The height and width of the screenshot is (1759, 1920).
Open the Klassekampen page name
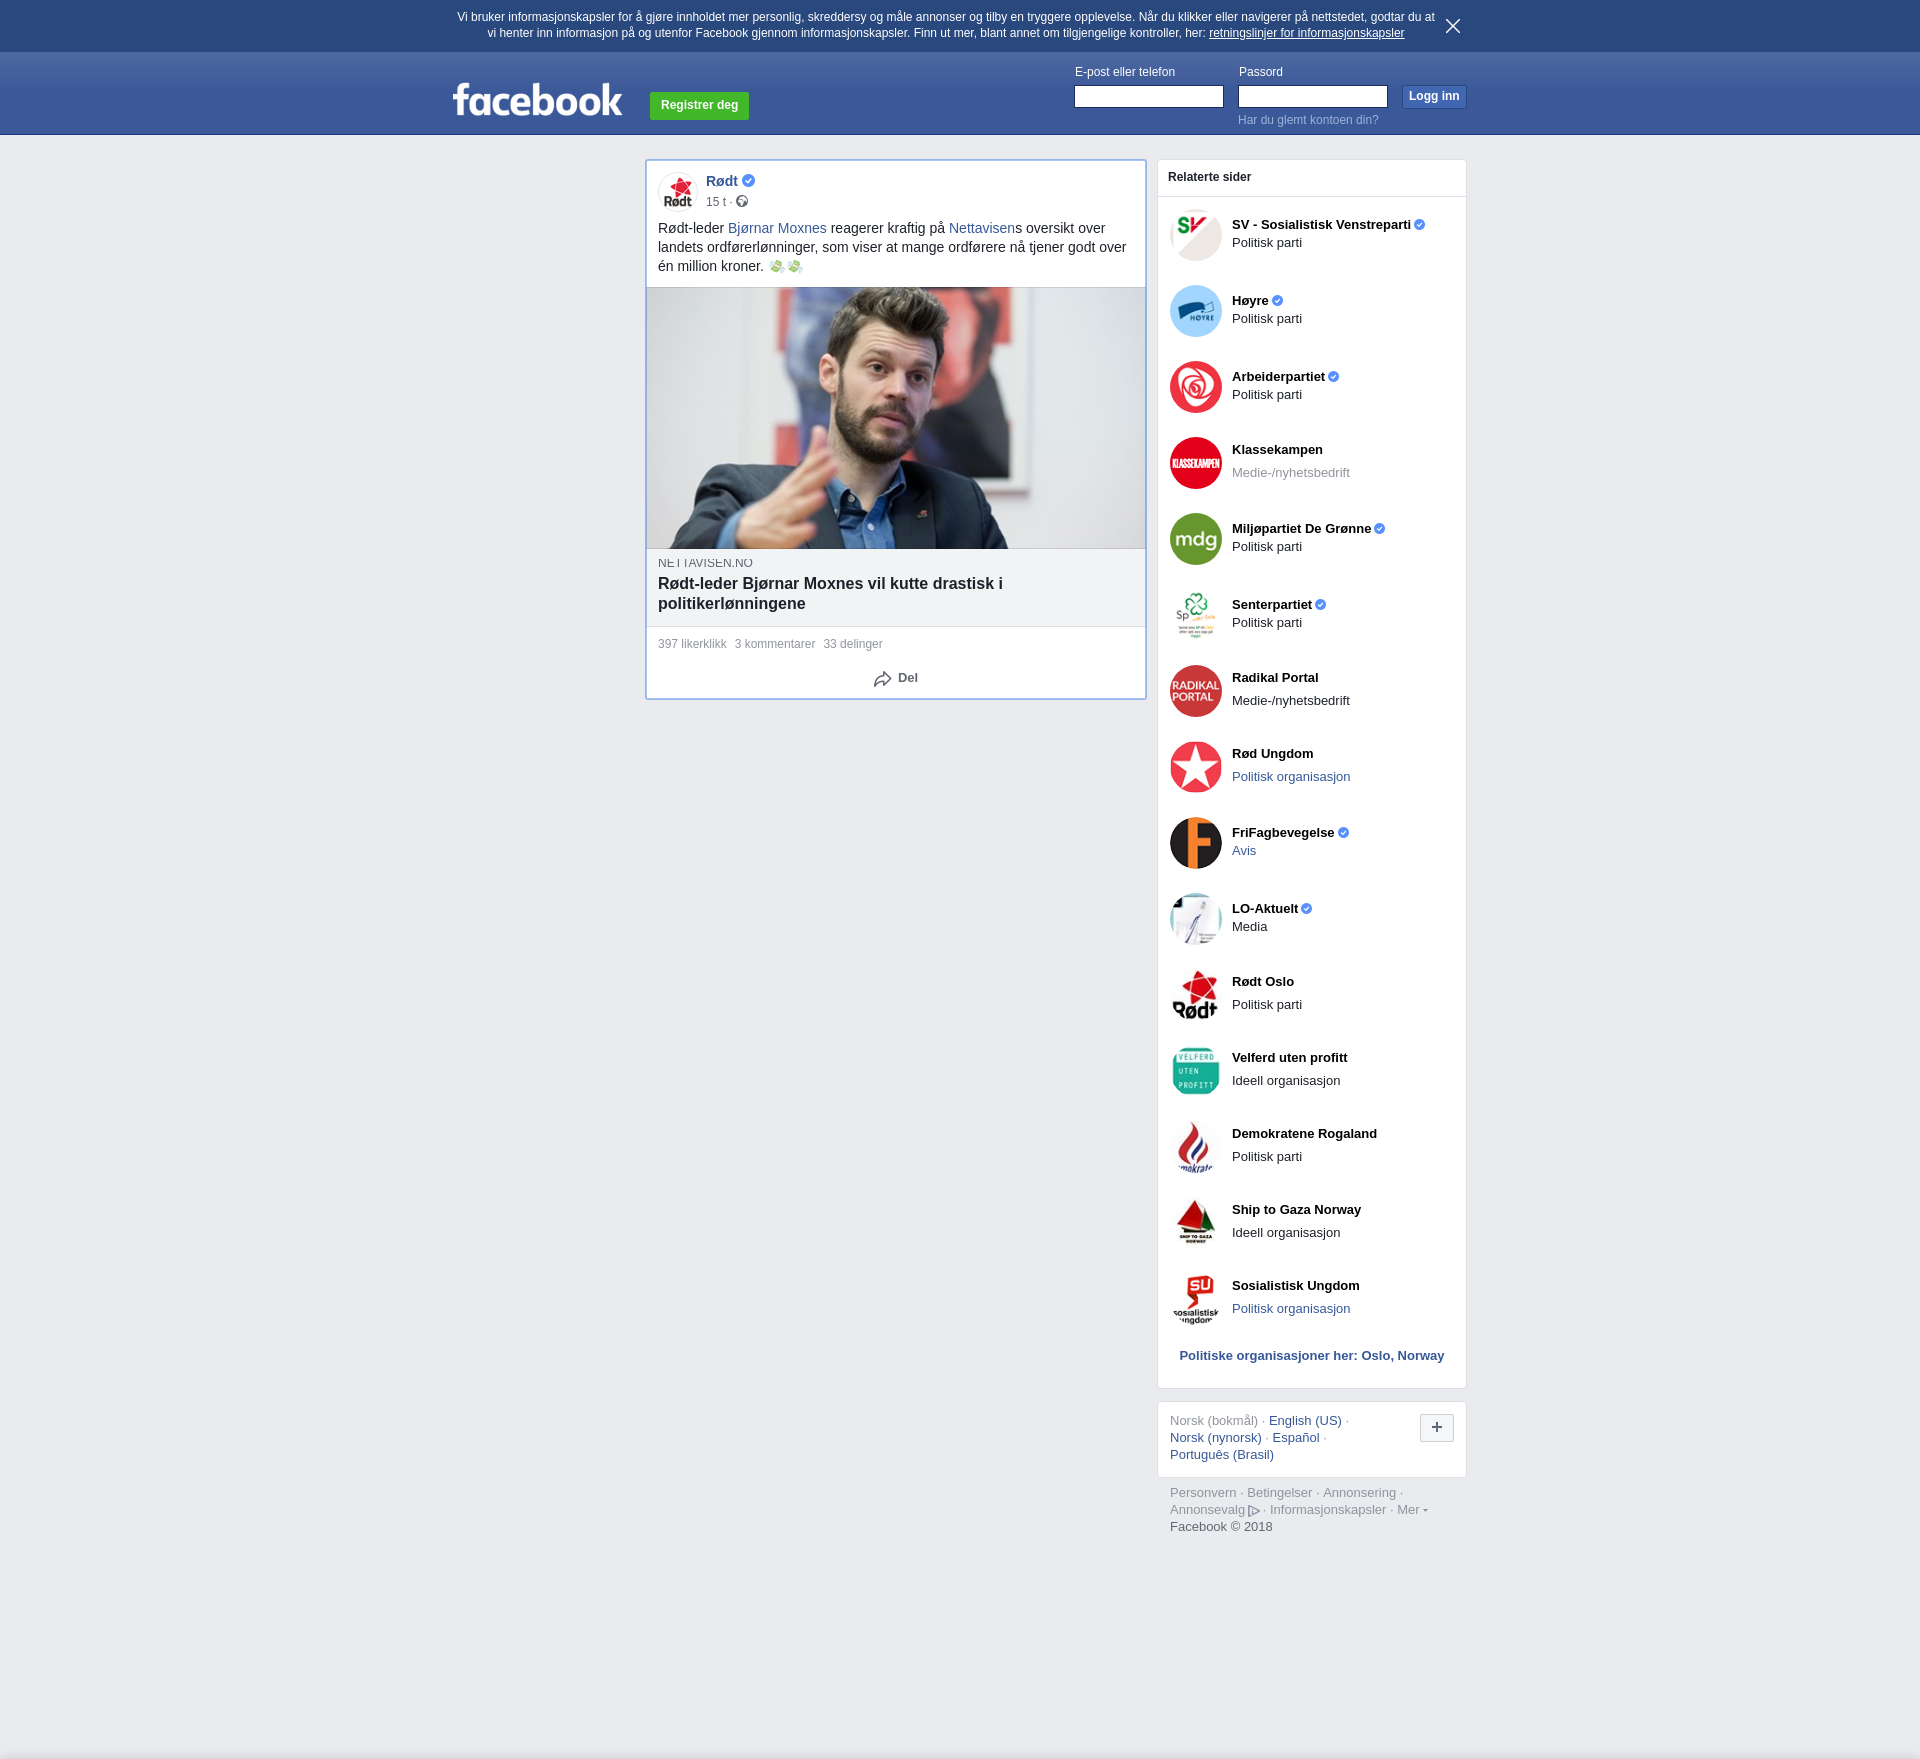click(x=1277, y=450)
